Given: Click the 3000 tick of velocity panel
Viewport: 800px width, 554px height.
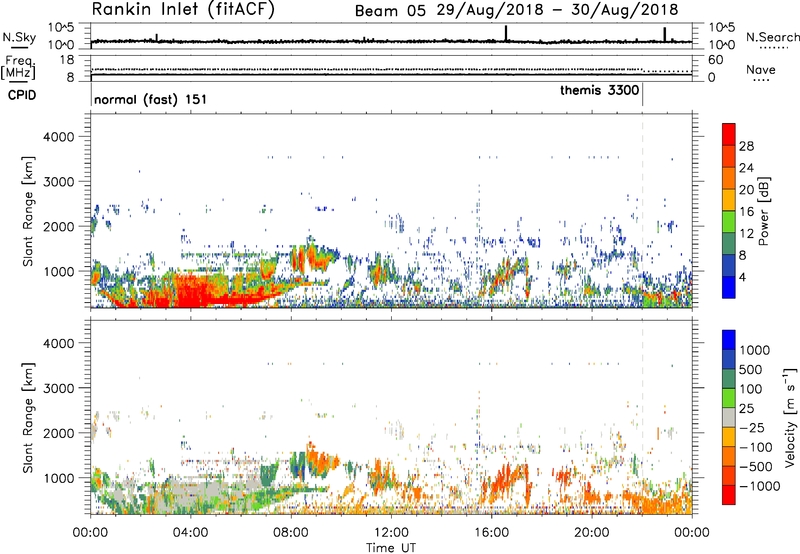Looking at the screenshot, I should pos(58,388).
